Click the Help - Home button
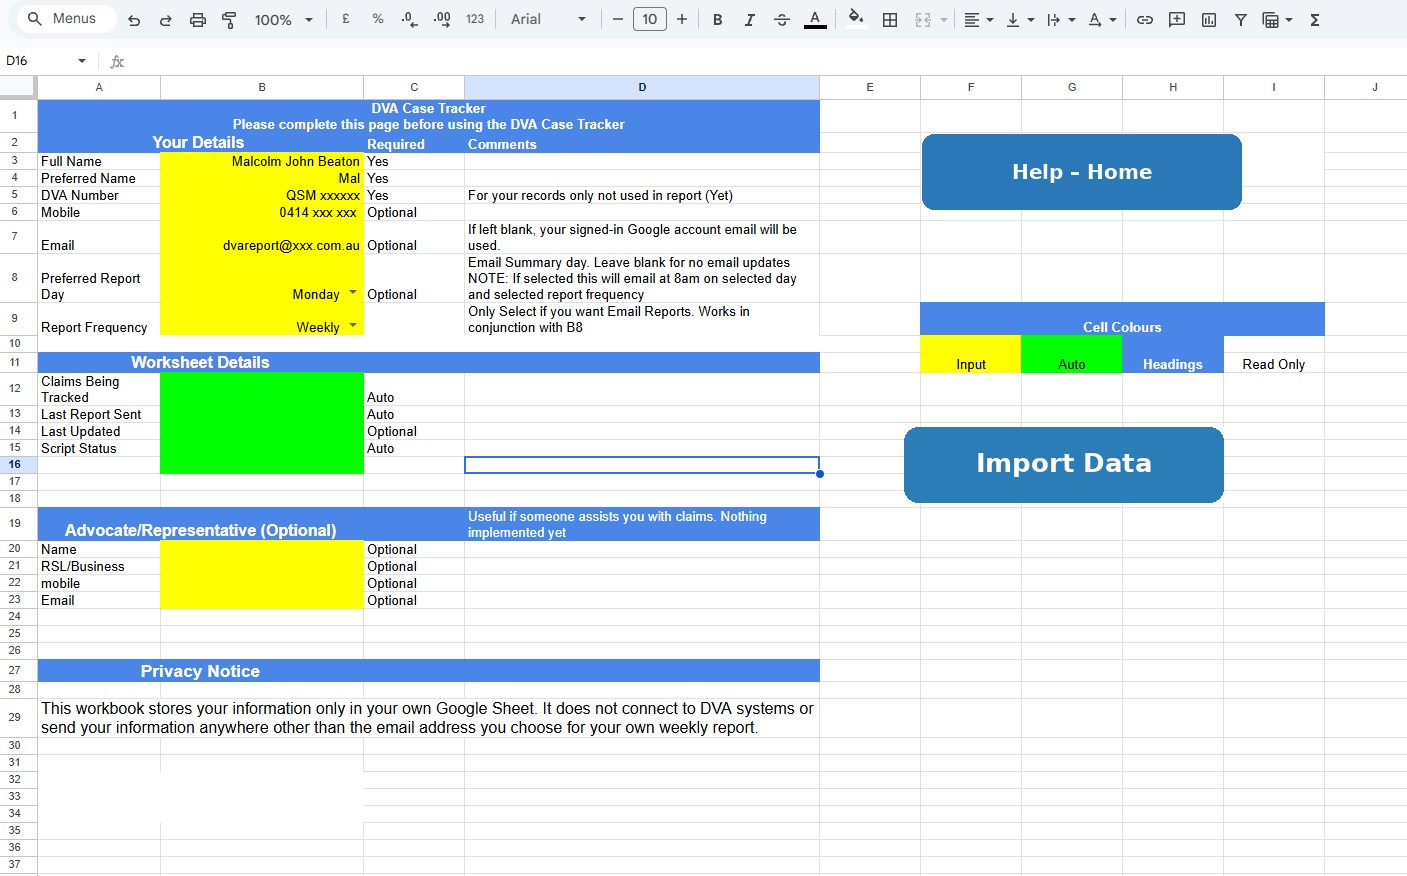The image size is (1407, 876). [x=1081, y=172]
